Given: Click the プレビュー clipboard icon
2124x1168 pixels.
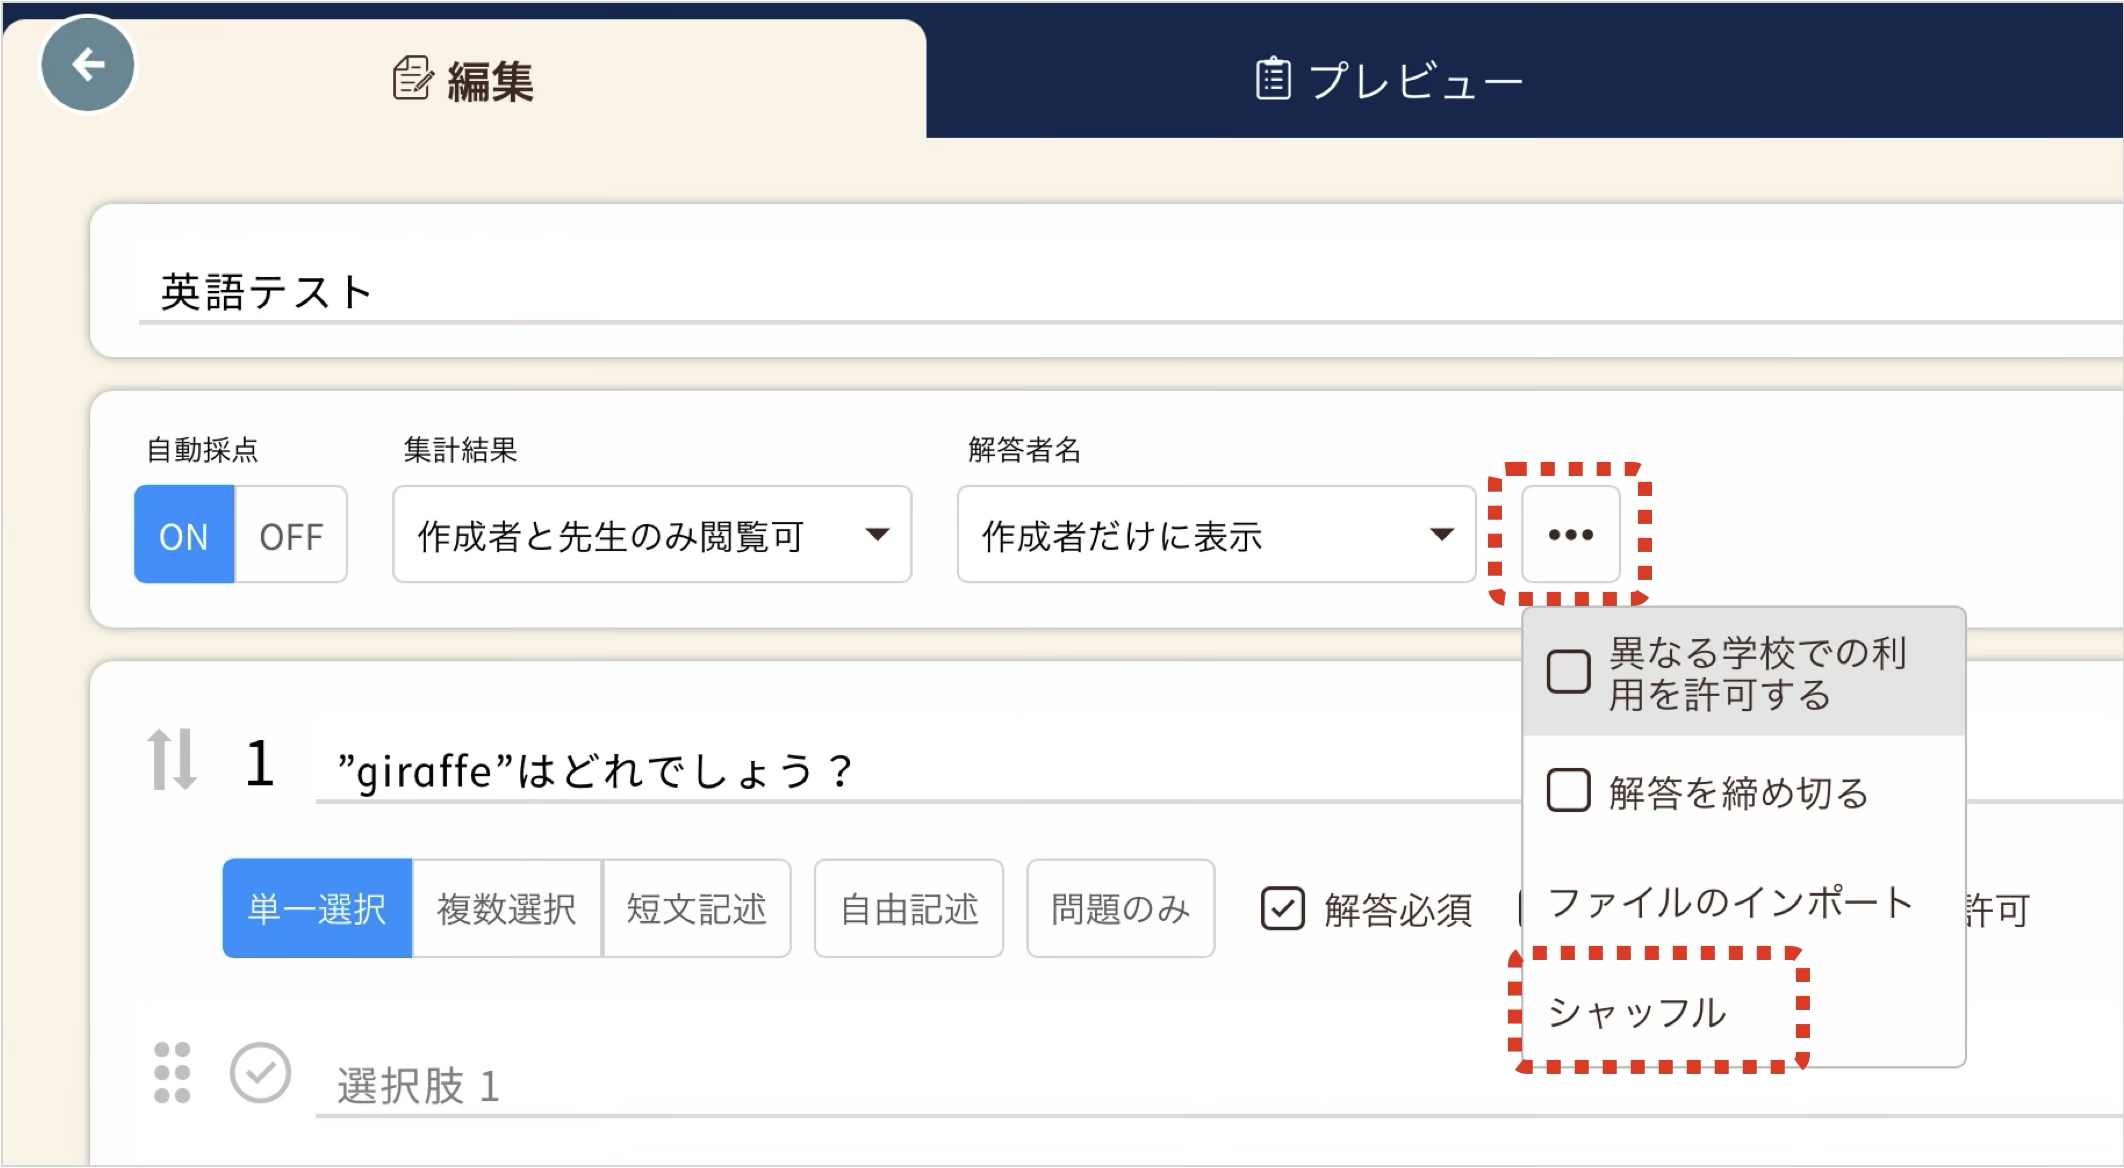Looking at the screenshot, I should coord(1272,79).
